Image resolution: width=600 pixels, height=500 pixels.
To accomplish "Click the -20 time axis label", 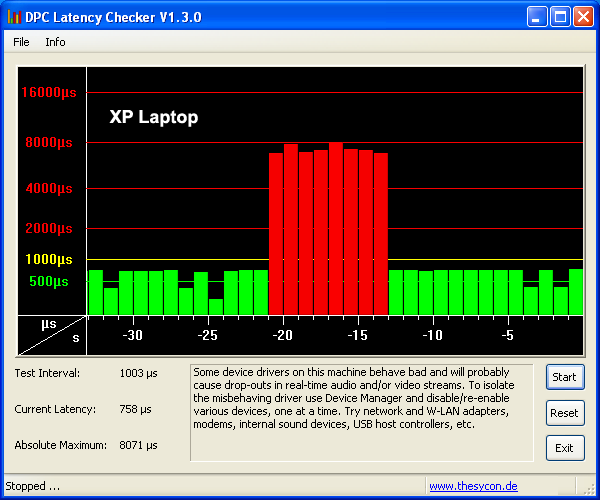I will [282, 335].
